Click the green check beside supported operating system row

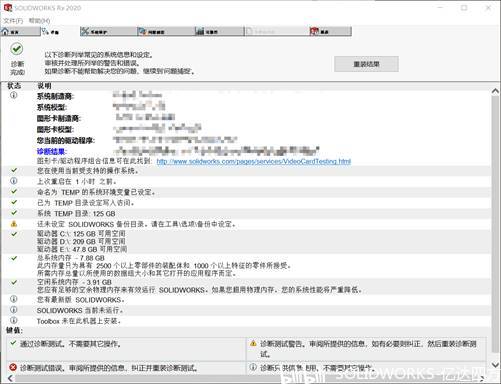point(14,170)
